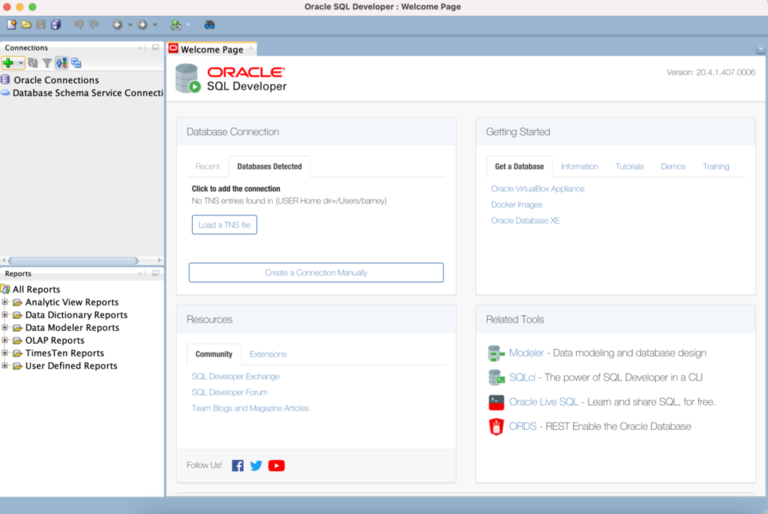Minimize the Connections panel
768x514 pixels.
click(155, 48)
